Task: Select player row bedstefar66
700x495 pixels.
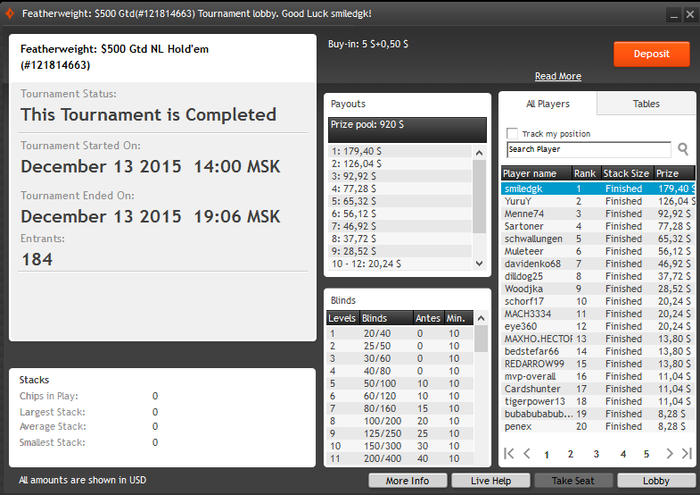Action: 598,351
